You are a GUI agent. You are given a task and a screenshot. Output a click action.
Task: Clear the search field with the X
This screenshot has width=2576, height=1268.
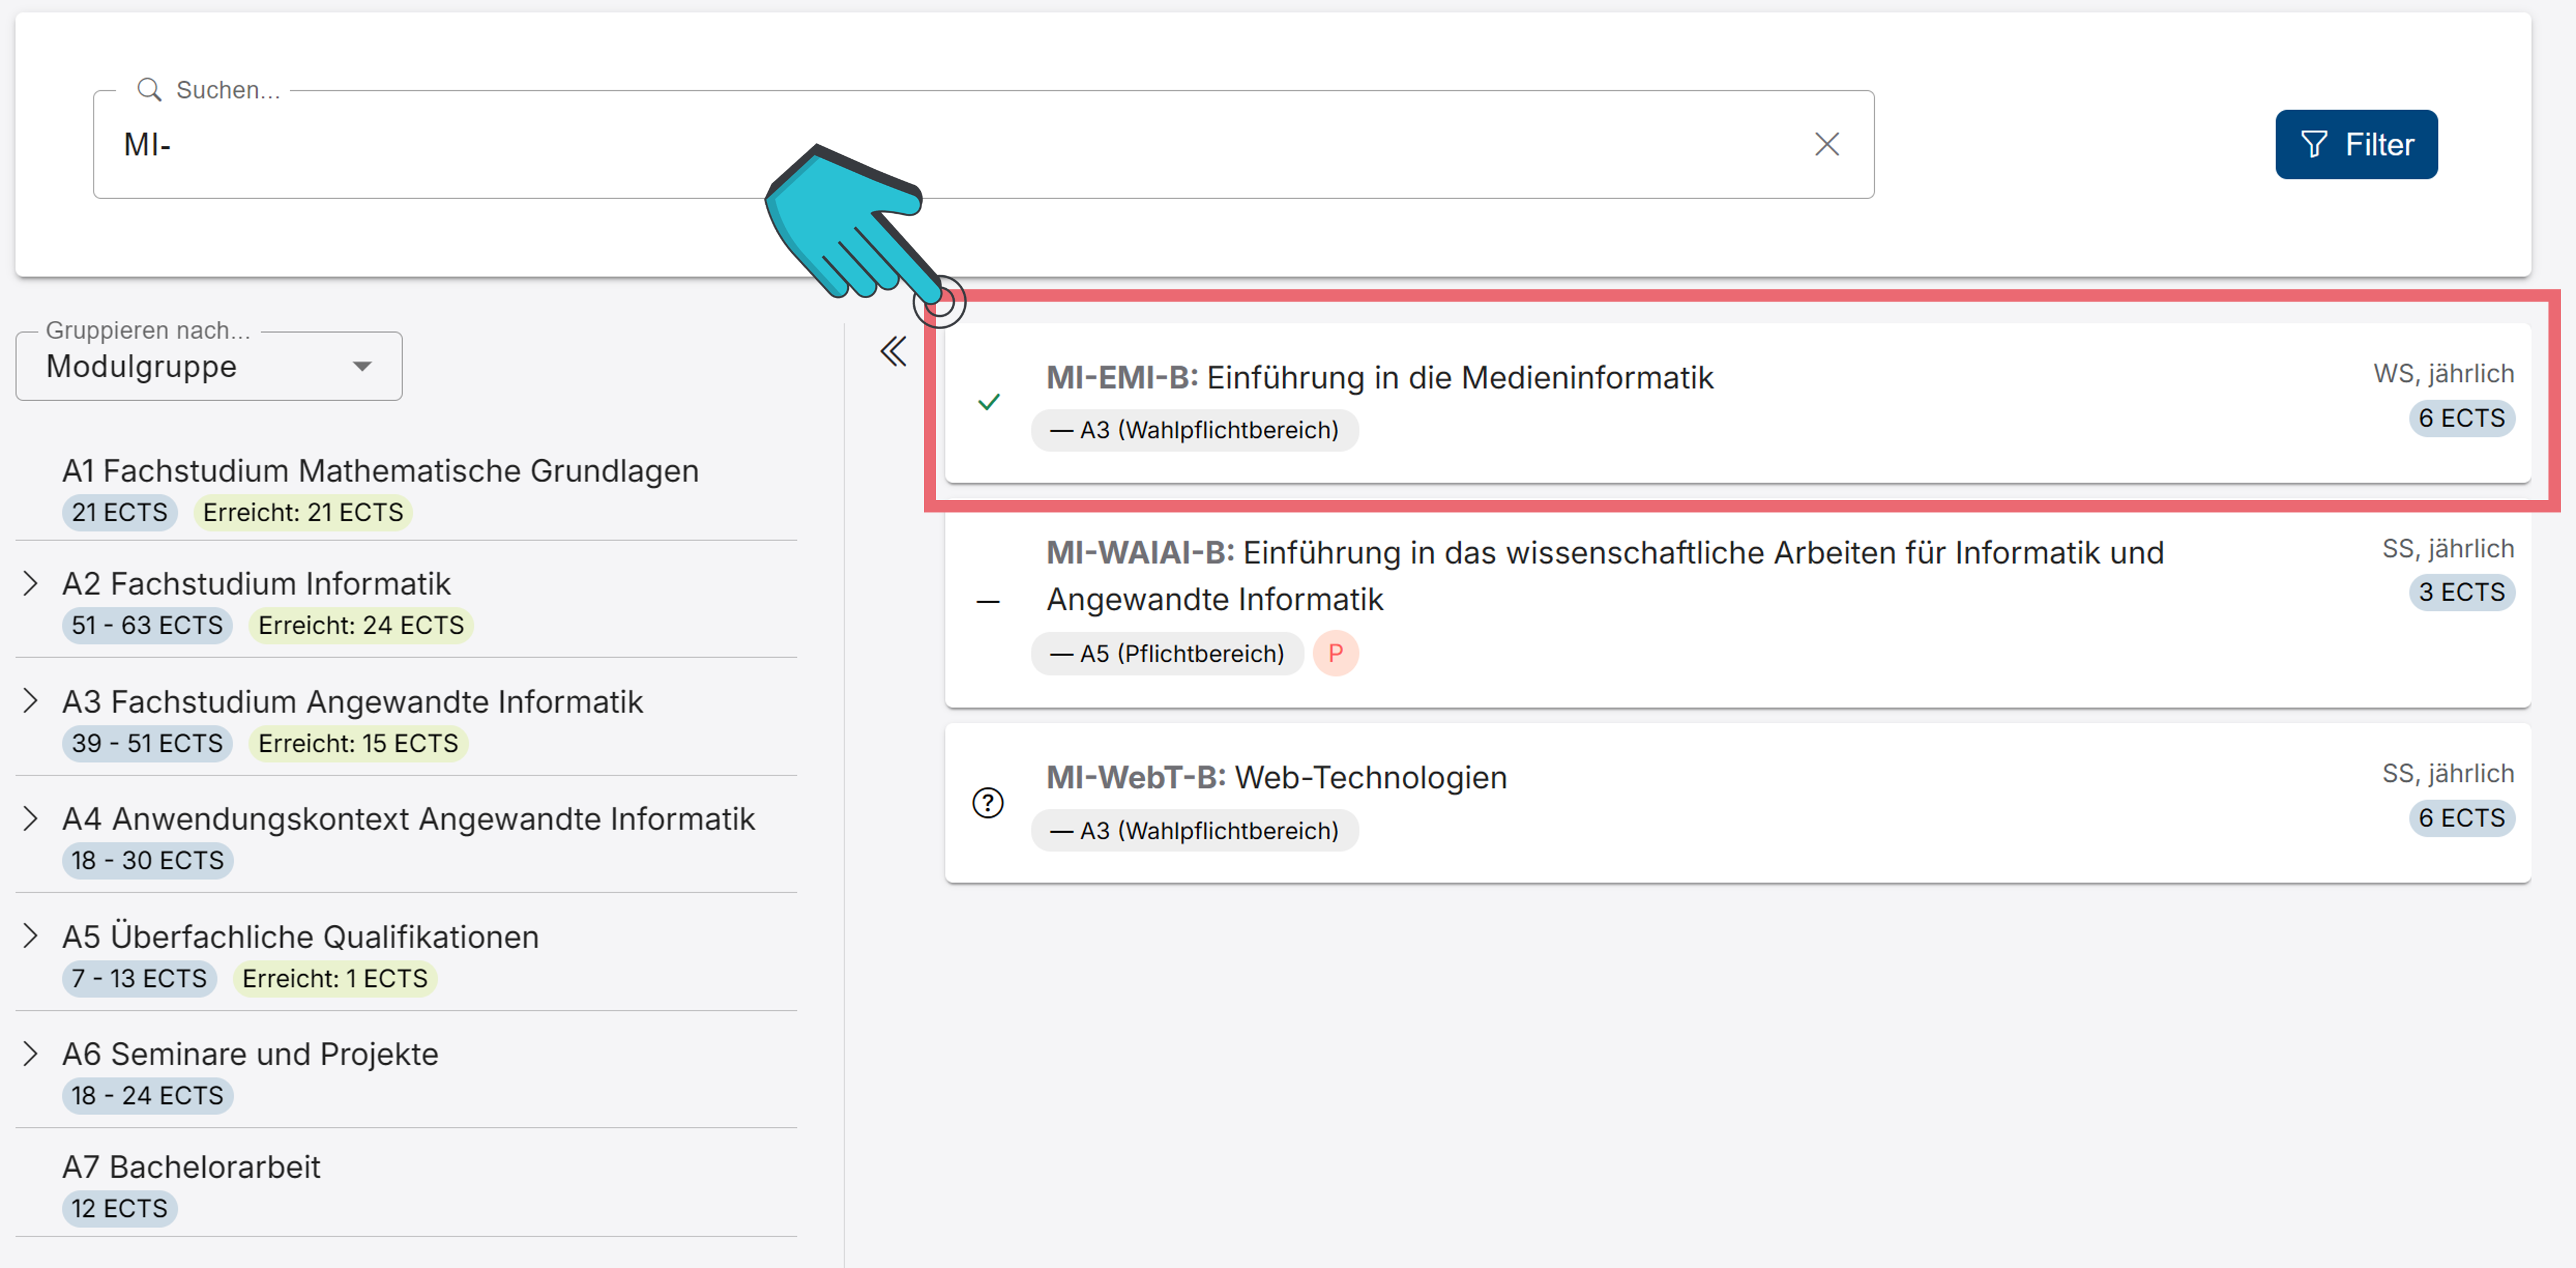tap(1826, 144)
